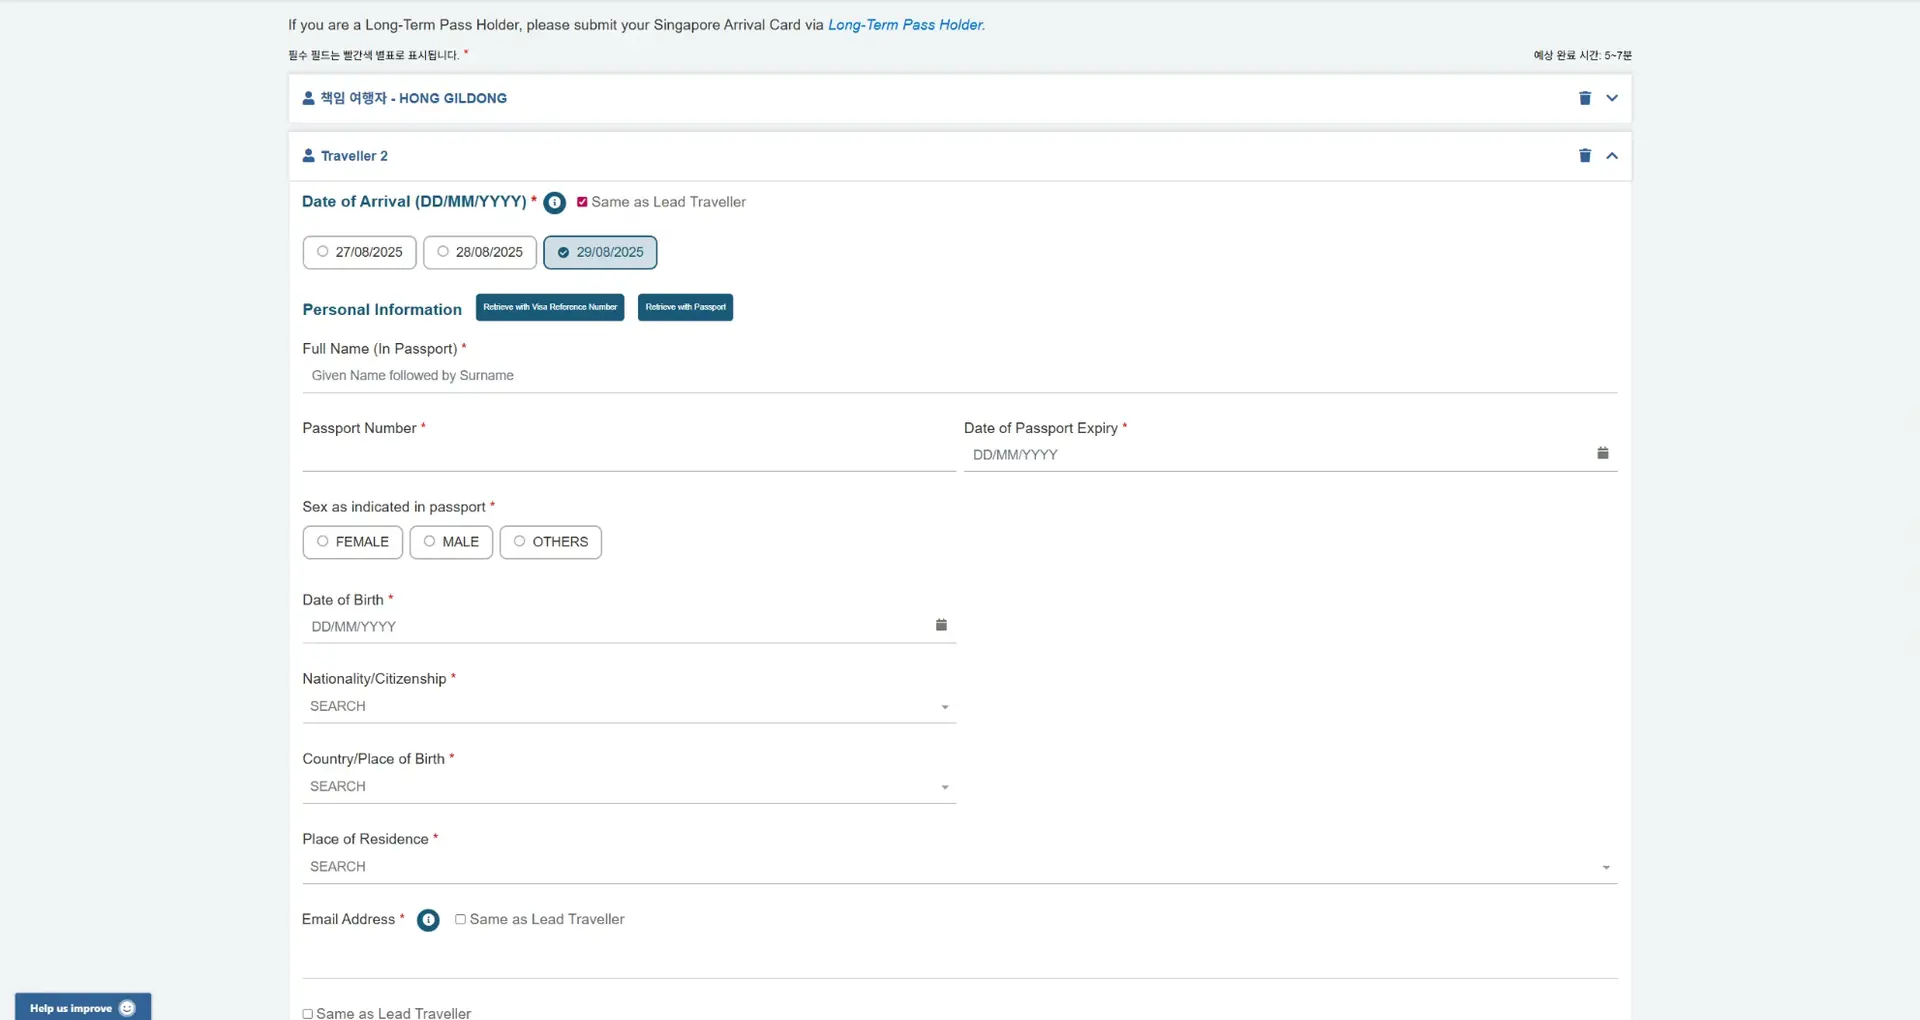Delete the lead traveller HONG GILDONG entry
The height and width of the screenshot is (1020, 1920).
[1584, 98]
